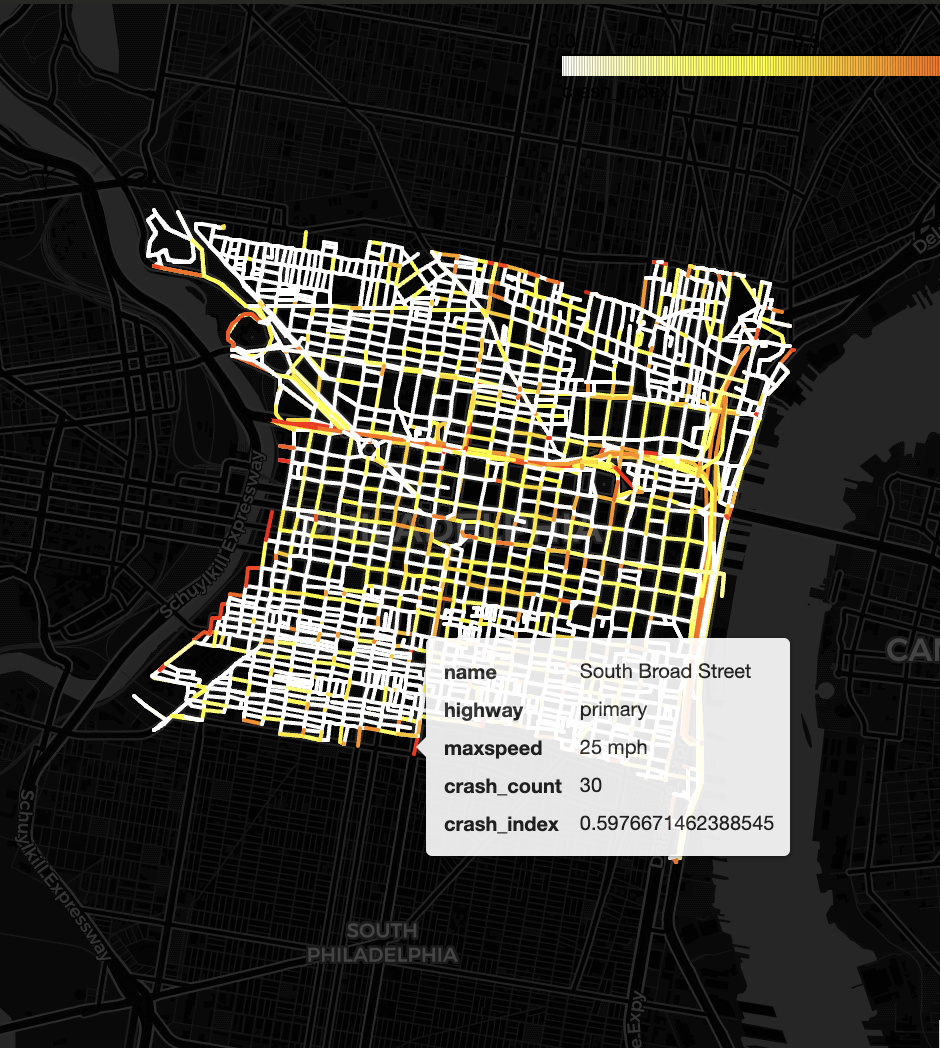Select the 'South Broad Street' name value in tooltip

(x=665, y=671)
